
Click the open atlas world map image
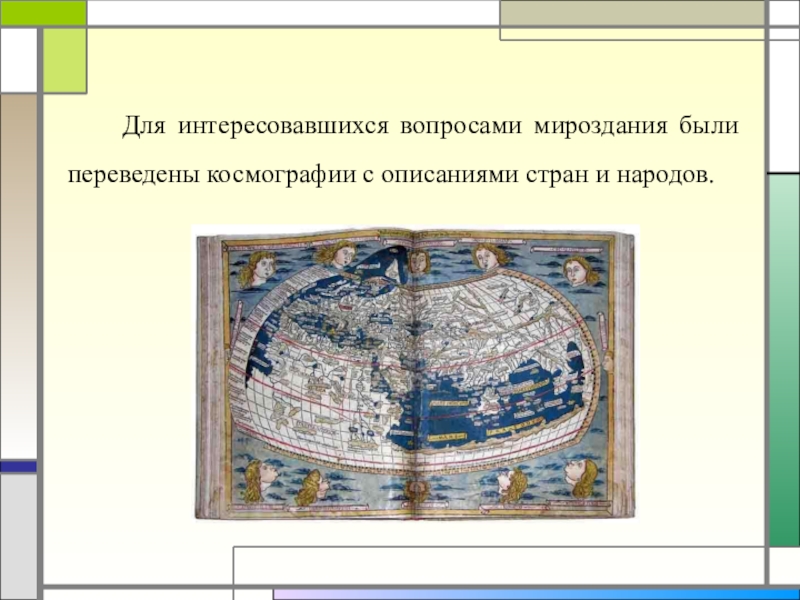tap(415, 373)
